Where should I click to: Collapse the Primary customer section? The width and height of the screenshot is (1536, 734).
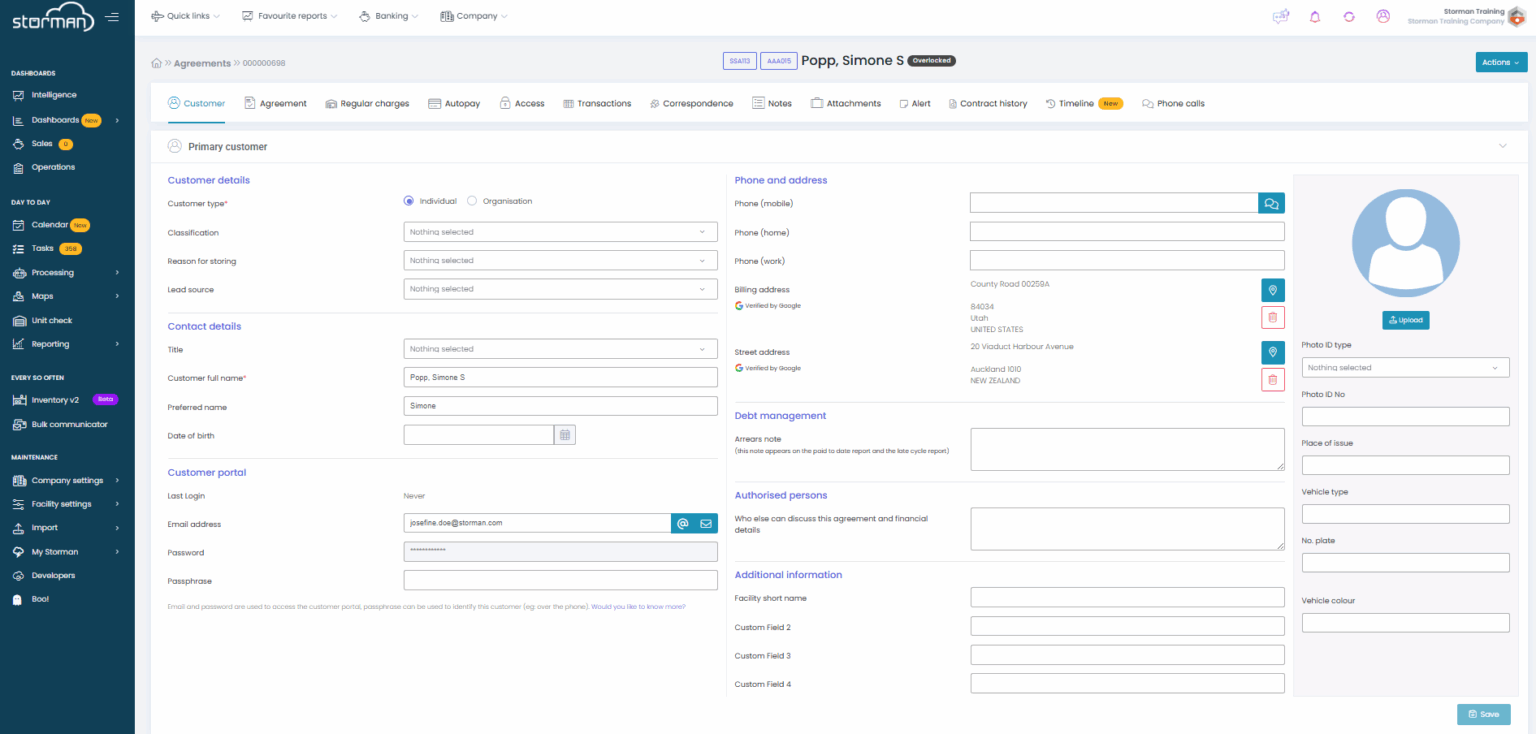pyautogui.click(x=1502, y=146)
